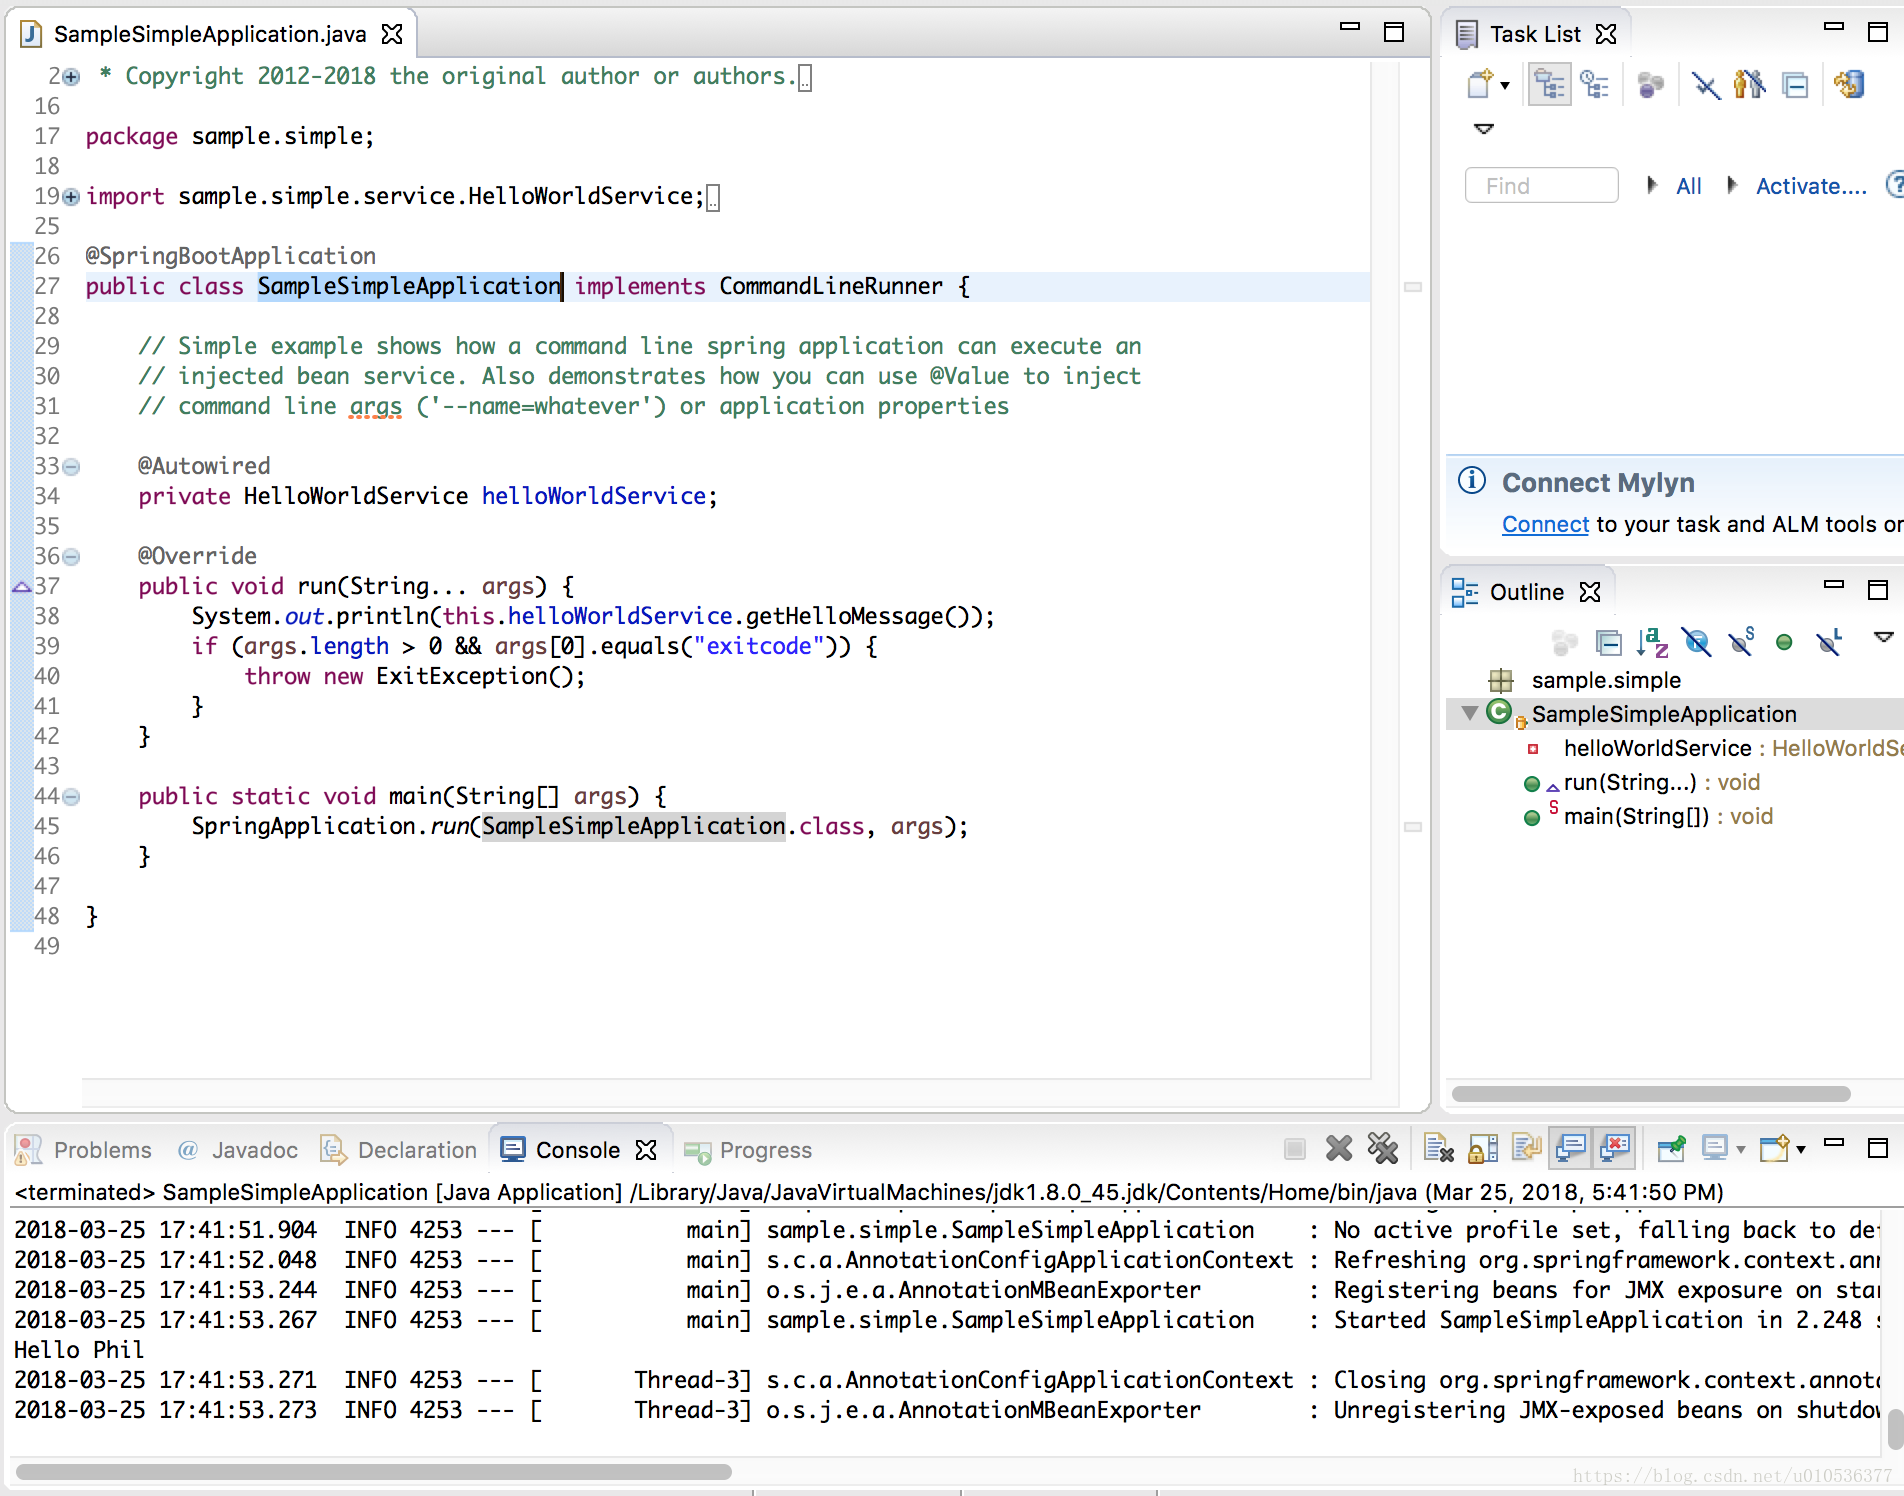Click Show Console on standard error icon
The width and height of the screenshot is (1904, 1496).
(1615, 1149)
